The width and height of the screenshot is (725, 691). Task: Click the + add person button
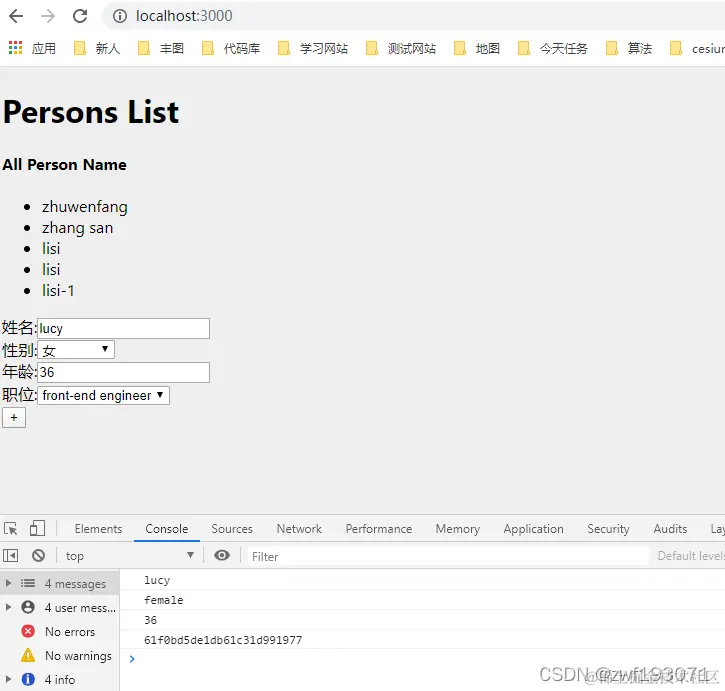pos(14,418)
